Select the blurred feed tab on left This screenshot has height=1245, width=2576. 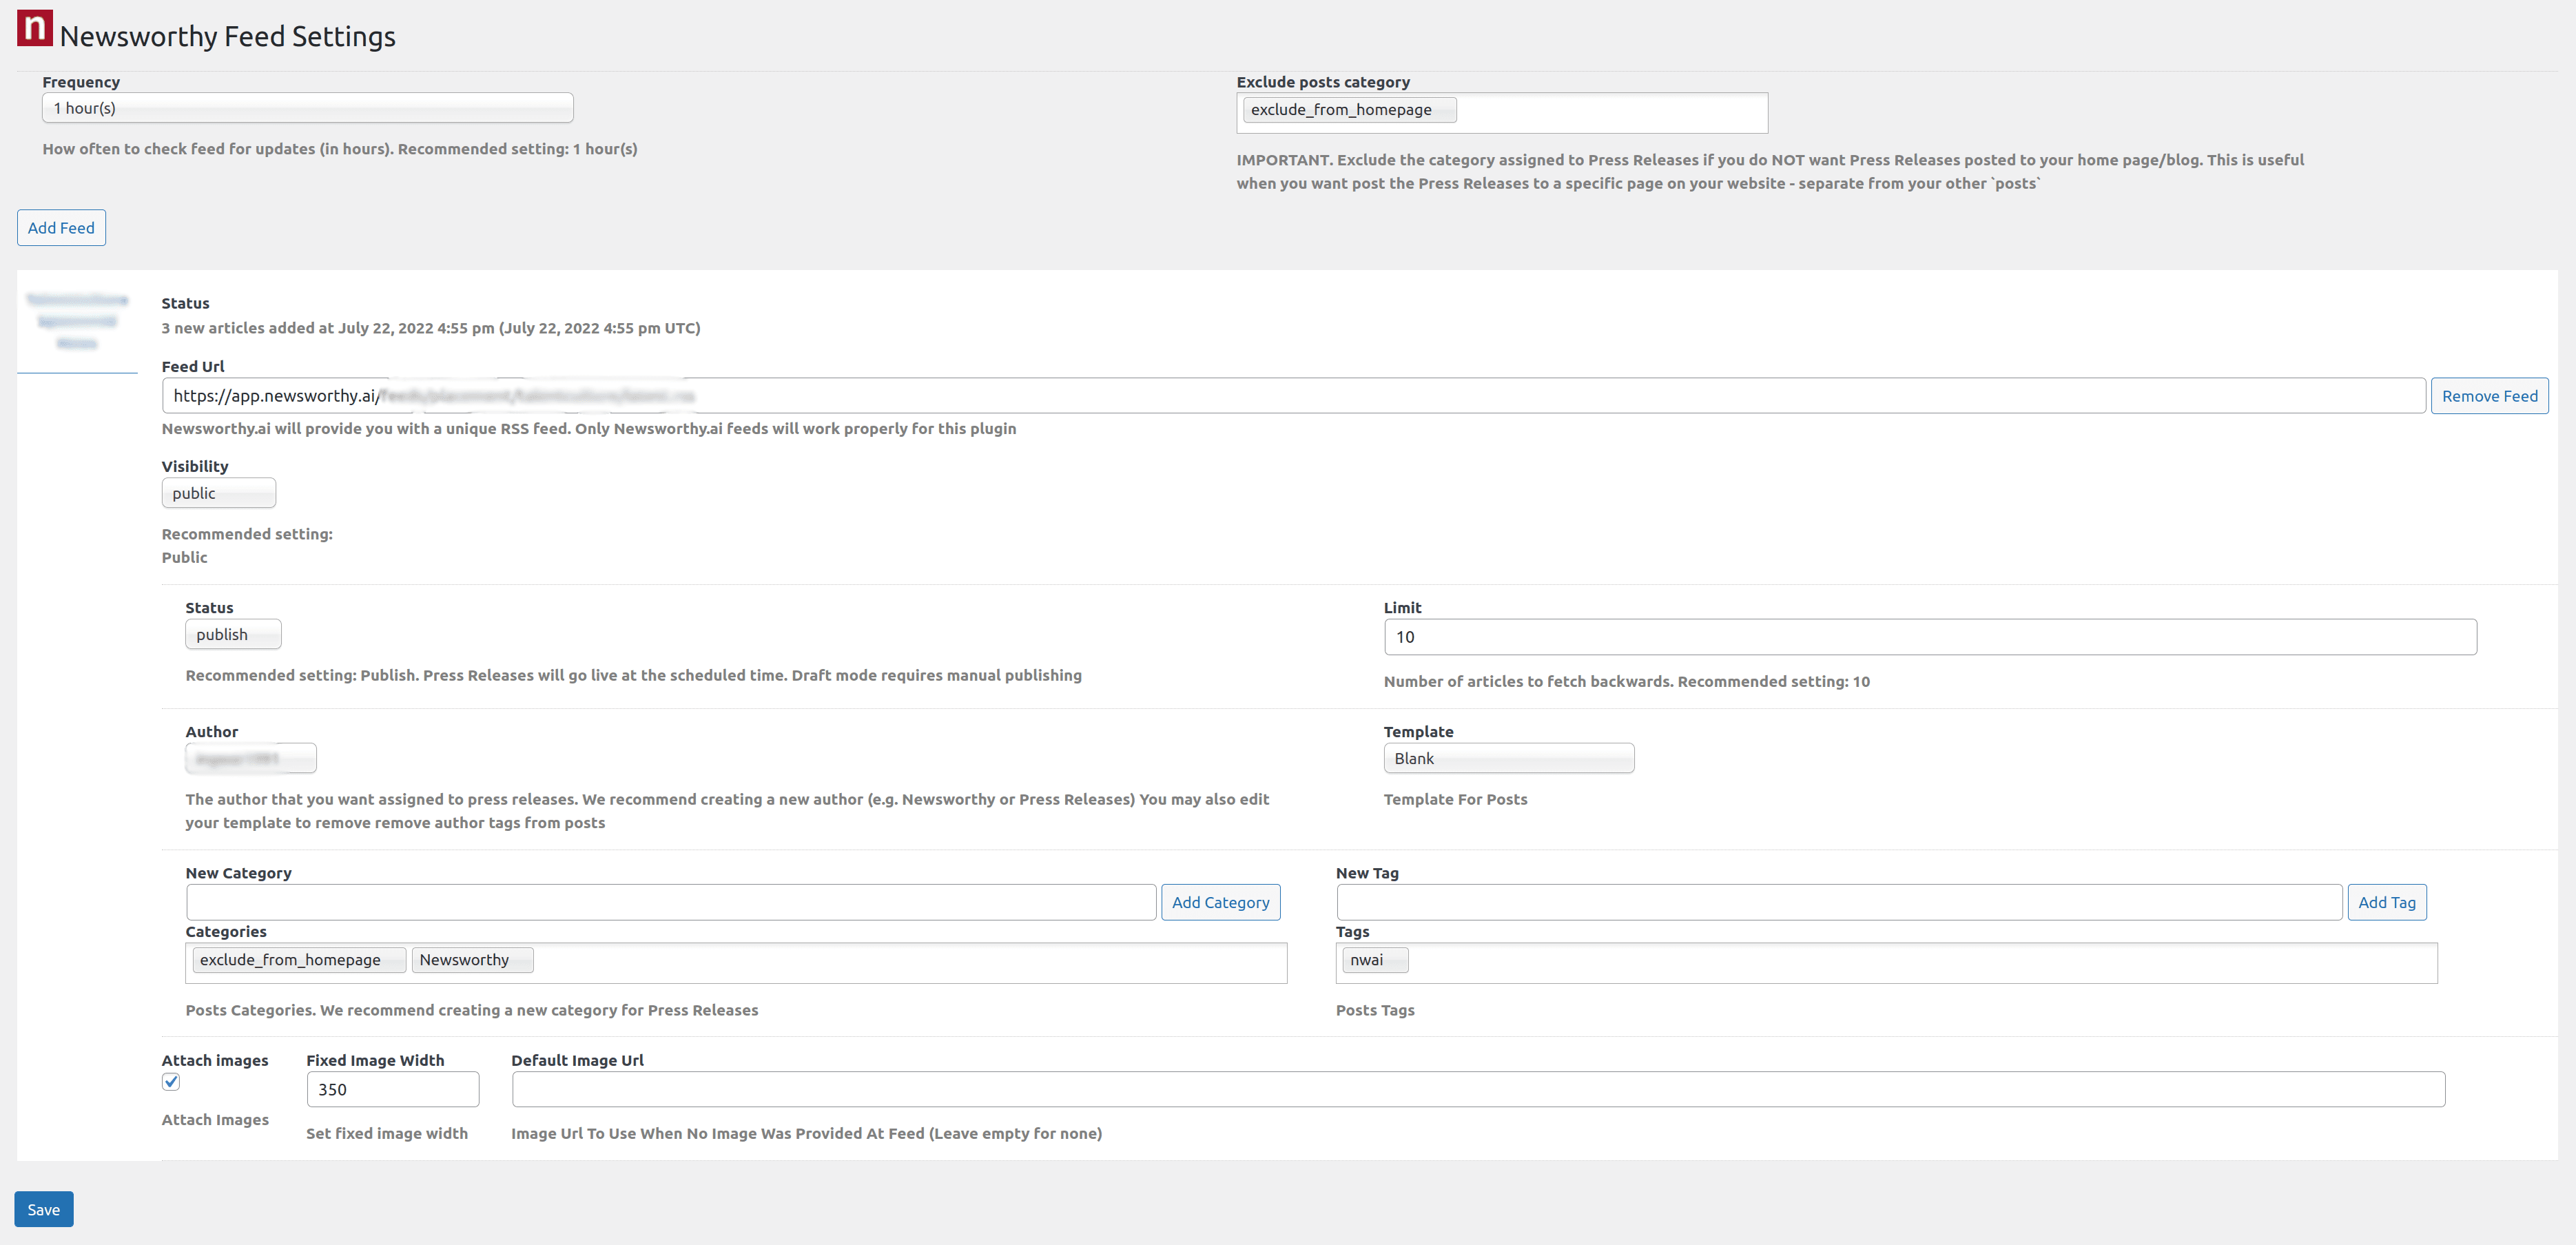(77, 321)
